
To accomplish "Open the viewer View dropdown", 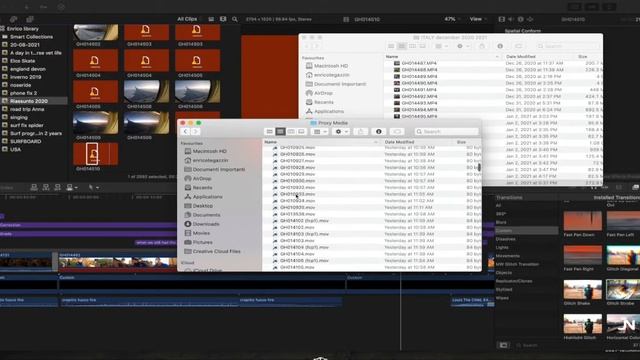I will click(x=478, y=19).
